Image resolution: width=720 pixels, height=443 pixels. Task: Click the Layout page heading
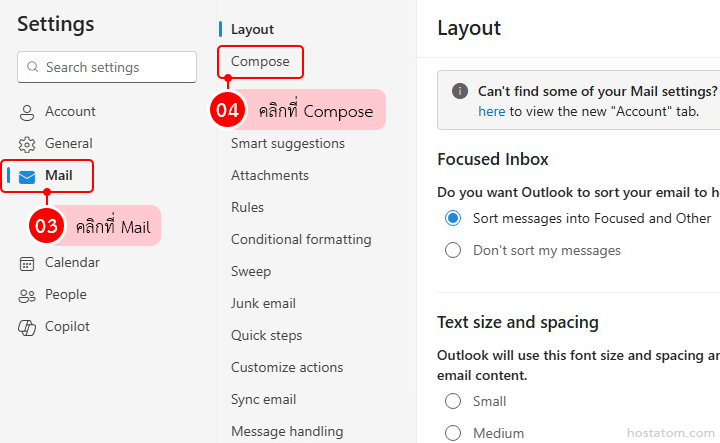[x=469, y=28]
